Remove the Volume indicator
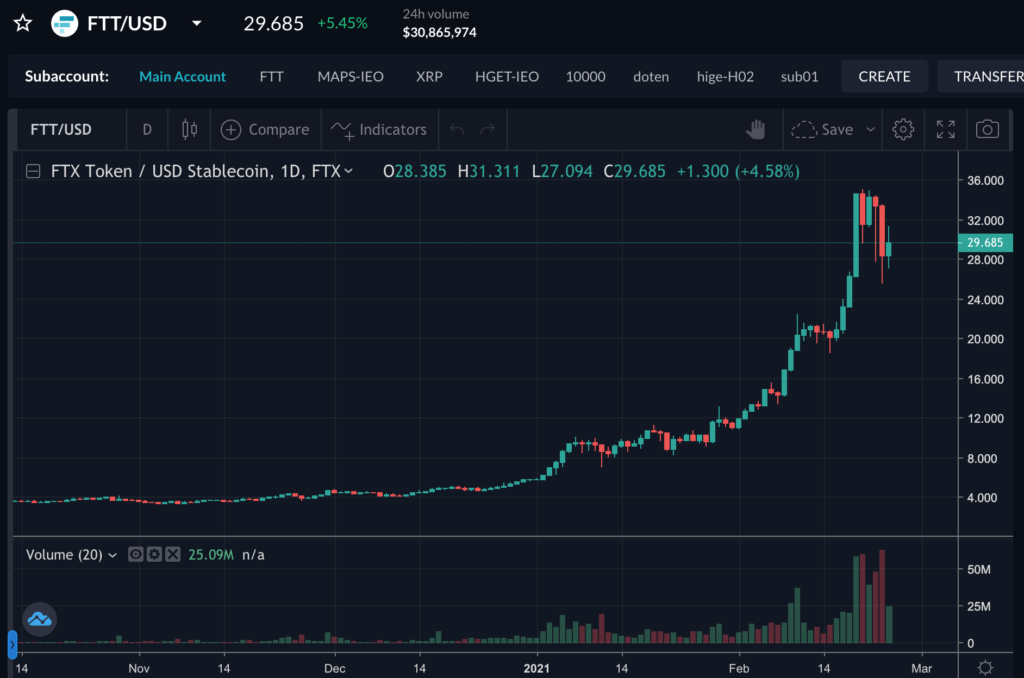 click(x=172, y=555)
